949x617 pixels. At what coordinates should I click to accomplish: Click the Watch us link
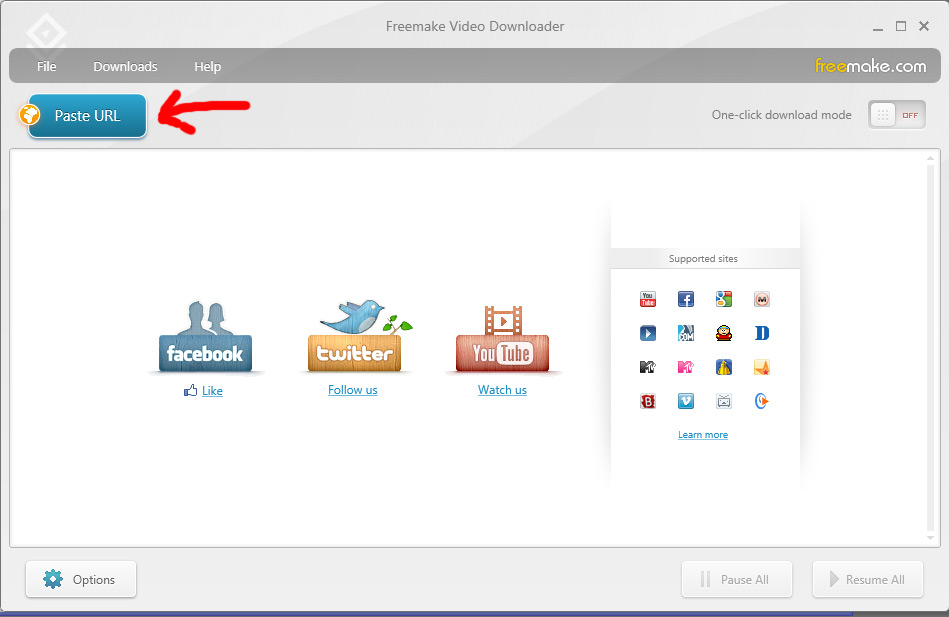[x=502, y=390]
